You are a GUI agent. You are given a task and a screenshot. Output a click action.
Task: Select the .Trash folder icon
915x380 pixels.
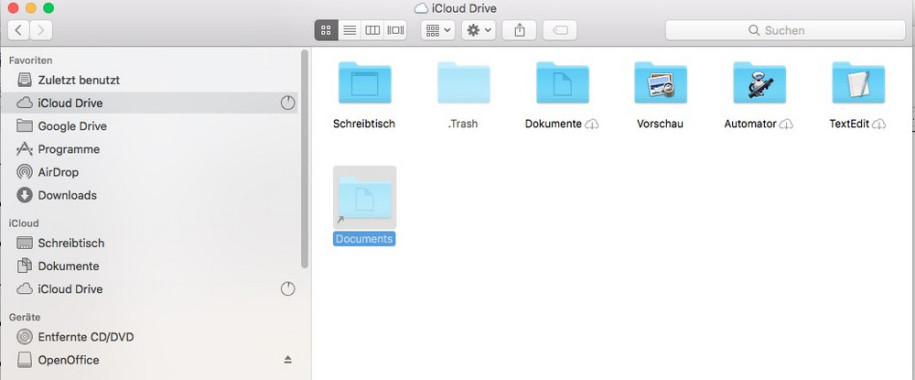pyautogui.click(x=463, y=82)
